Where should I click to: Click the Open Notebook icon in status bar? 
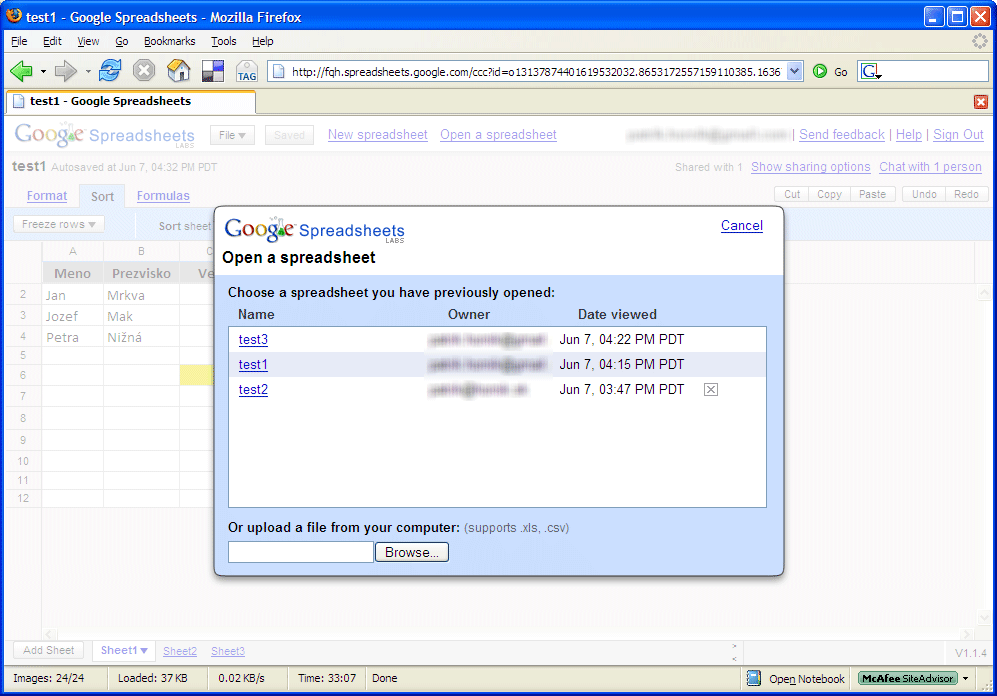[753, 678]
